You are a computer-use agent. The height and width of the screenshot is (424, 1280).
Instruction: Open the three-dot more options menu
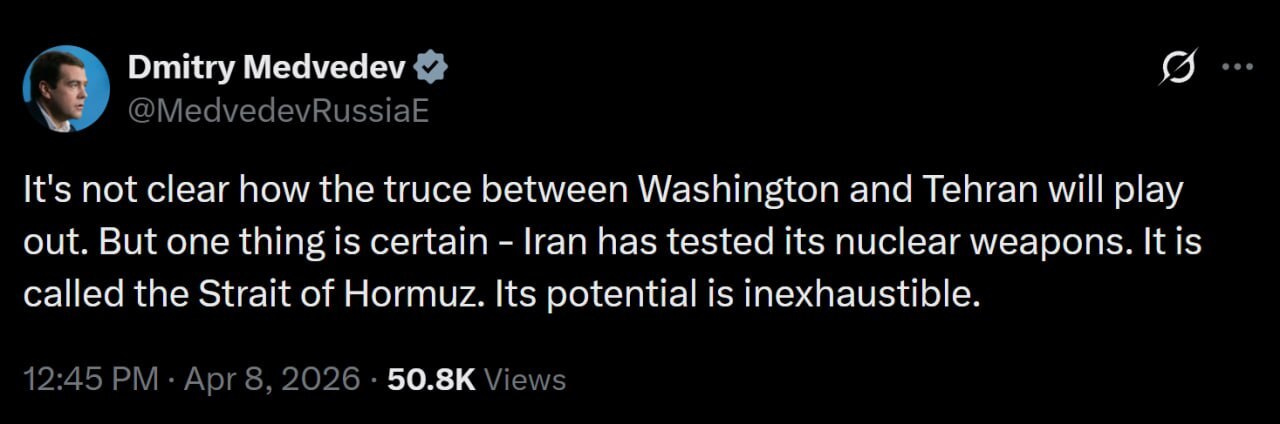(1238, 67)
